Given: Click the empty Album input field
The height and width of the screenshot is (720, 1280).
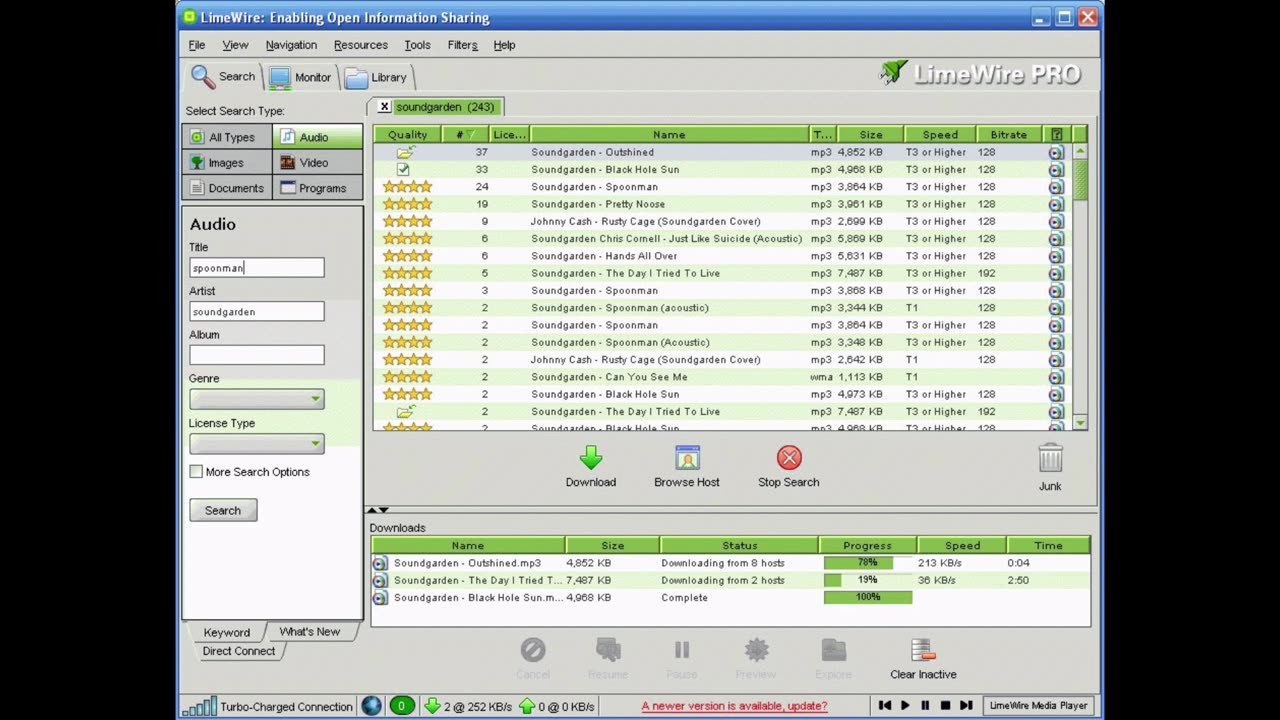Looking at the screenshot, I should point(257,355).
